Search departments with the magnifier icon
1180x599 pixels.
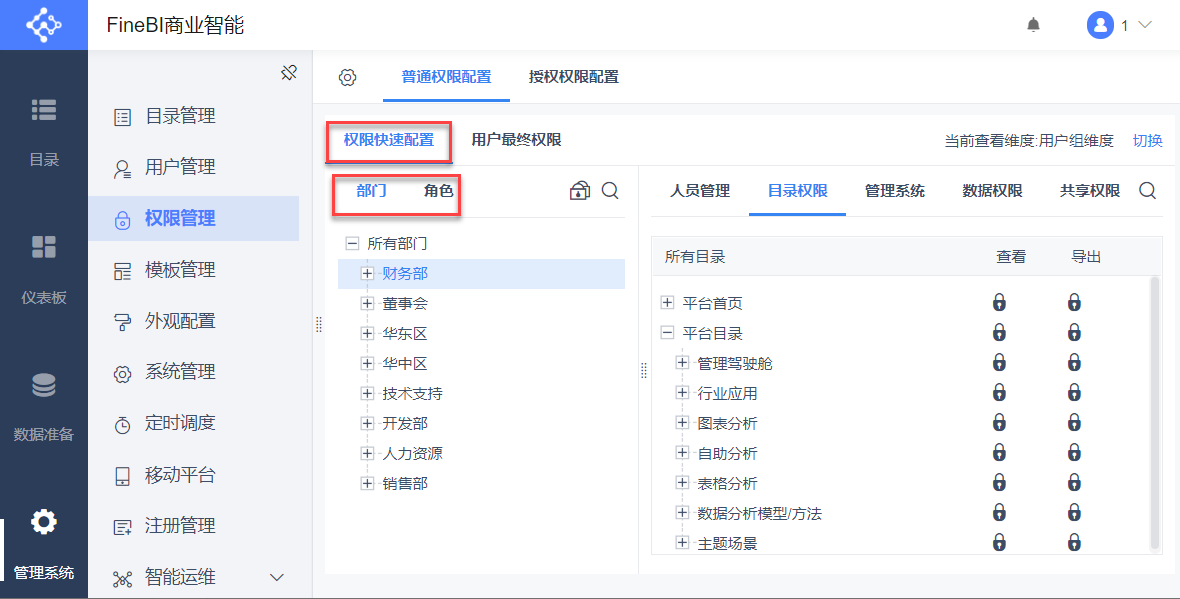click(x=610, y=191)
